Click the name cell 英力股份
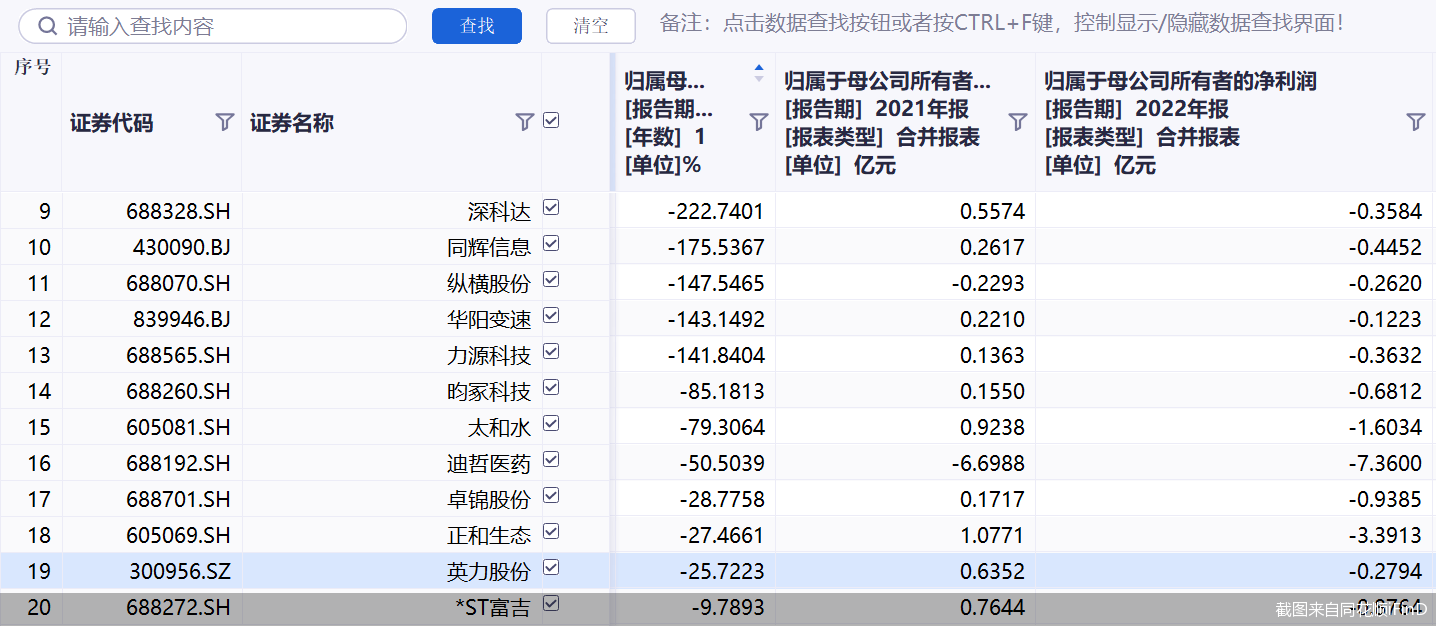The width and height of the screenshot is (1436, 626). (x=489, y=571)
